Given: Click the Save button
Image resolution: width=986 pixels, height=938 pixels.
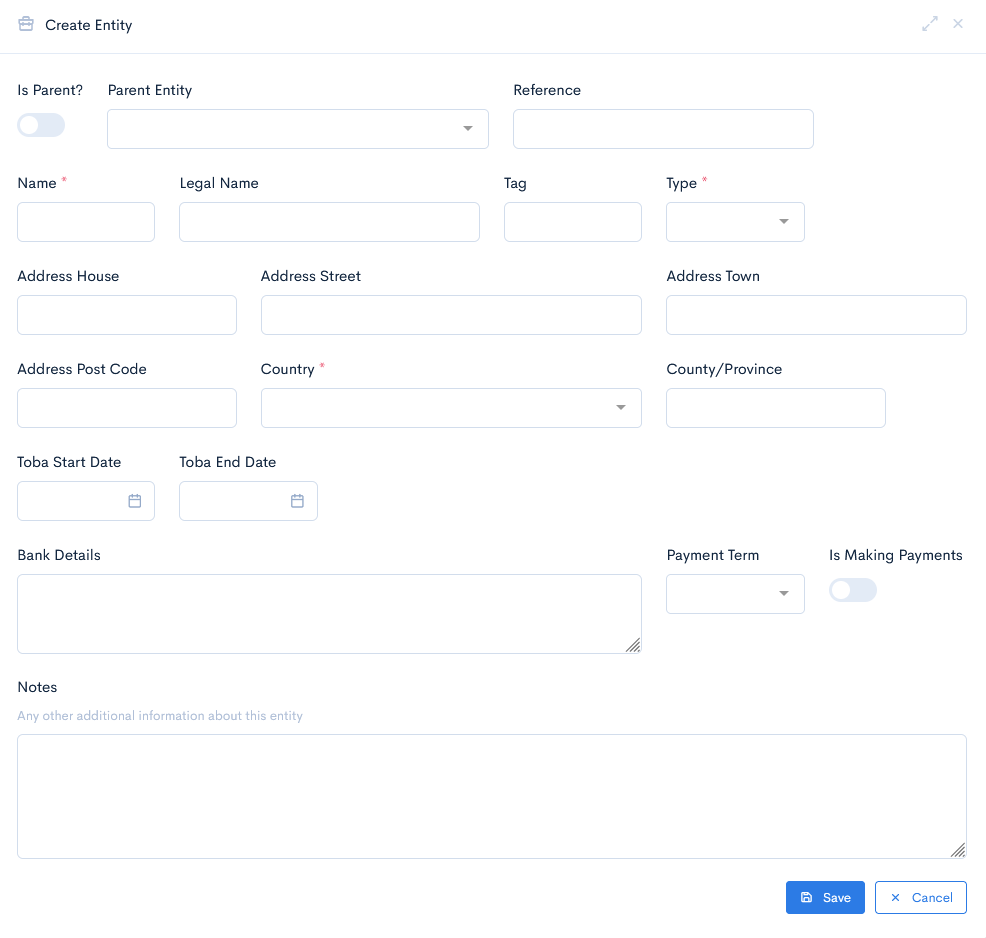Looking at the screenshot, I should click(x=825, y=897).
